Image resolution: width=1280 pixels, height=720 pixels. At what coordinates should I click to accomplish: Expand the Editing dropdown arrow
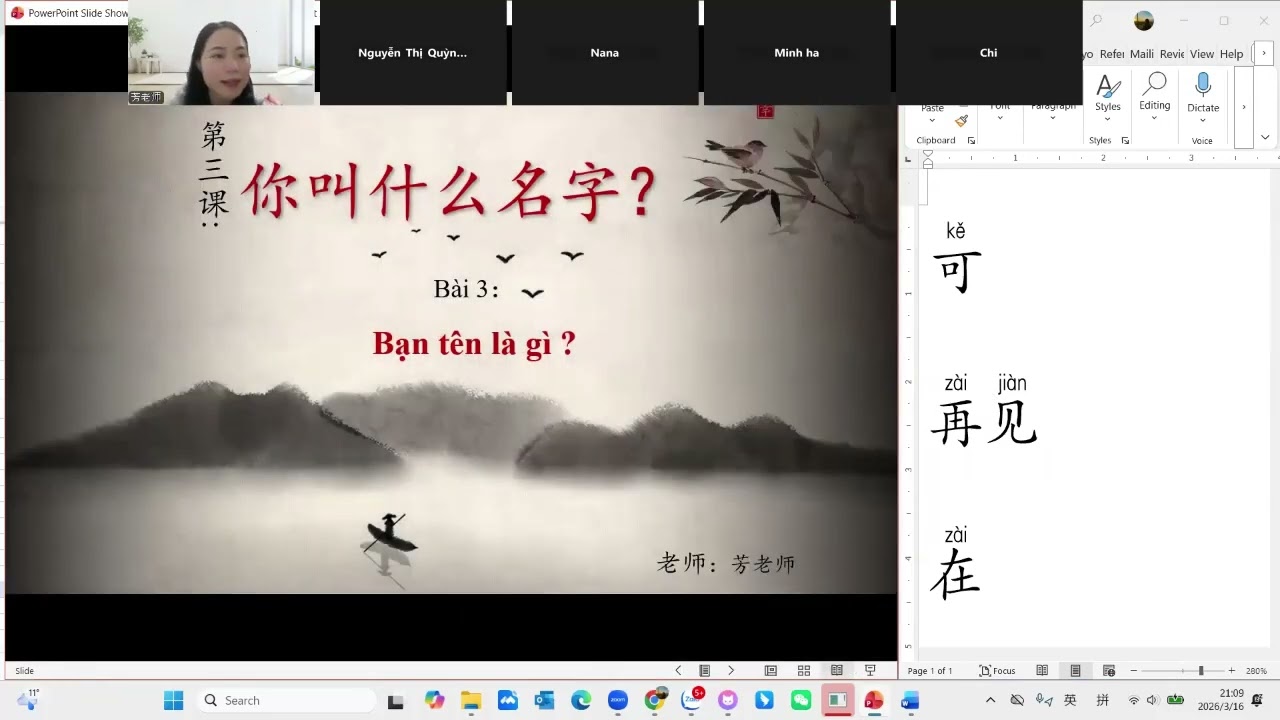pos(1154,118)
